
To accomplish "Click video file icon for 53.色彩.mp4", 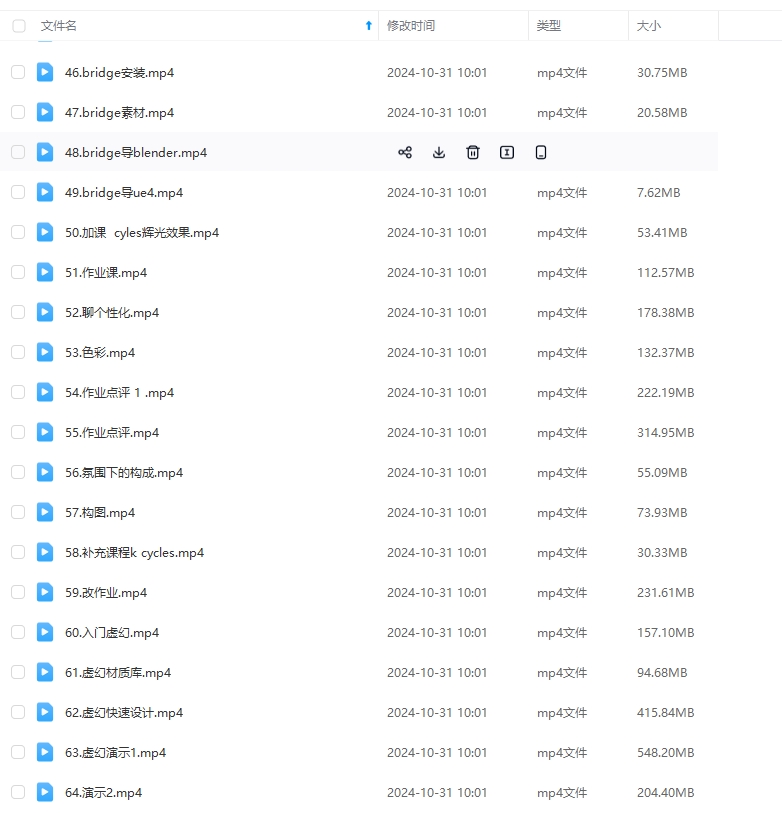I will pyautogui.click(x=45, y=352).
